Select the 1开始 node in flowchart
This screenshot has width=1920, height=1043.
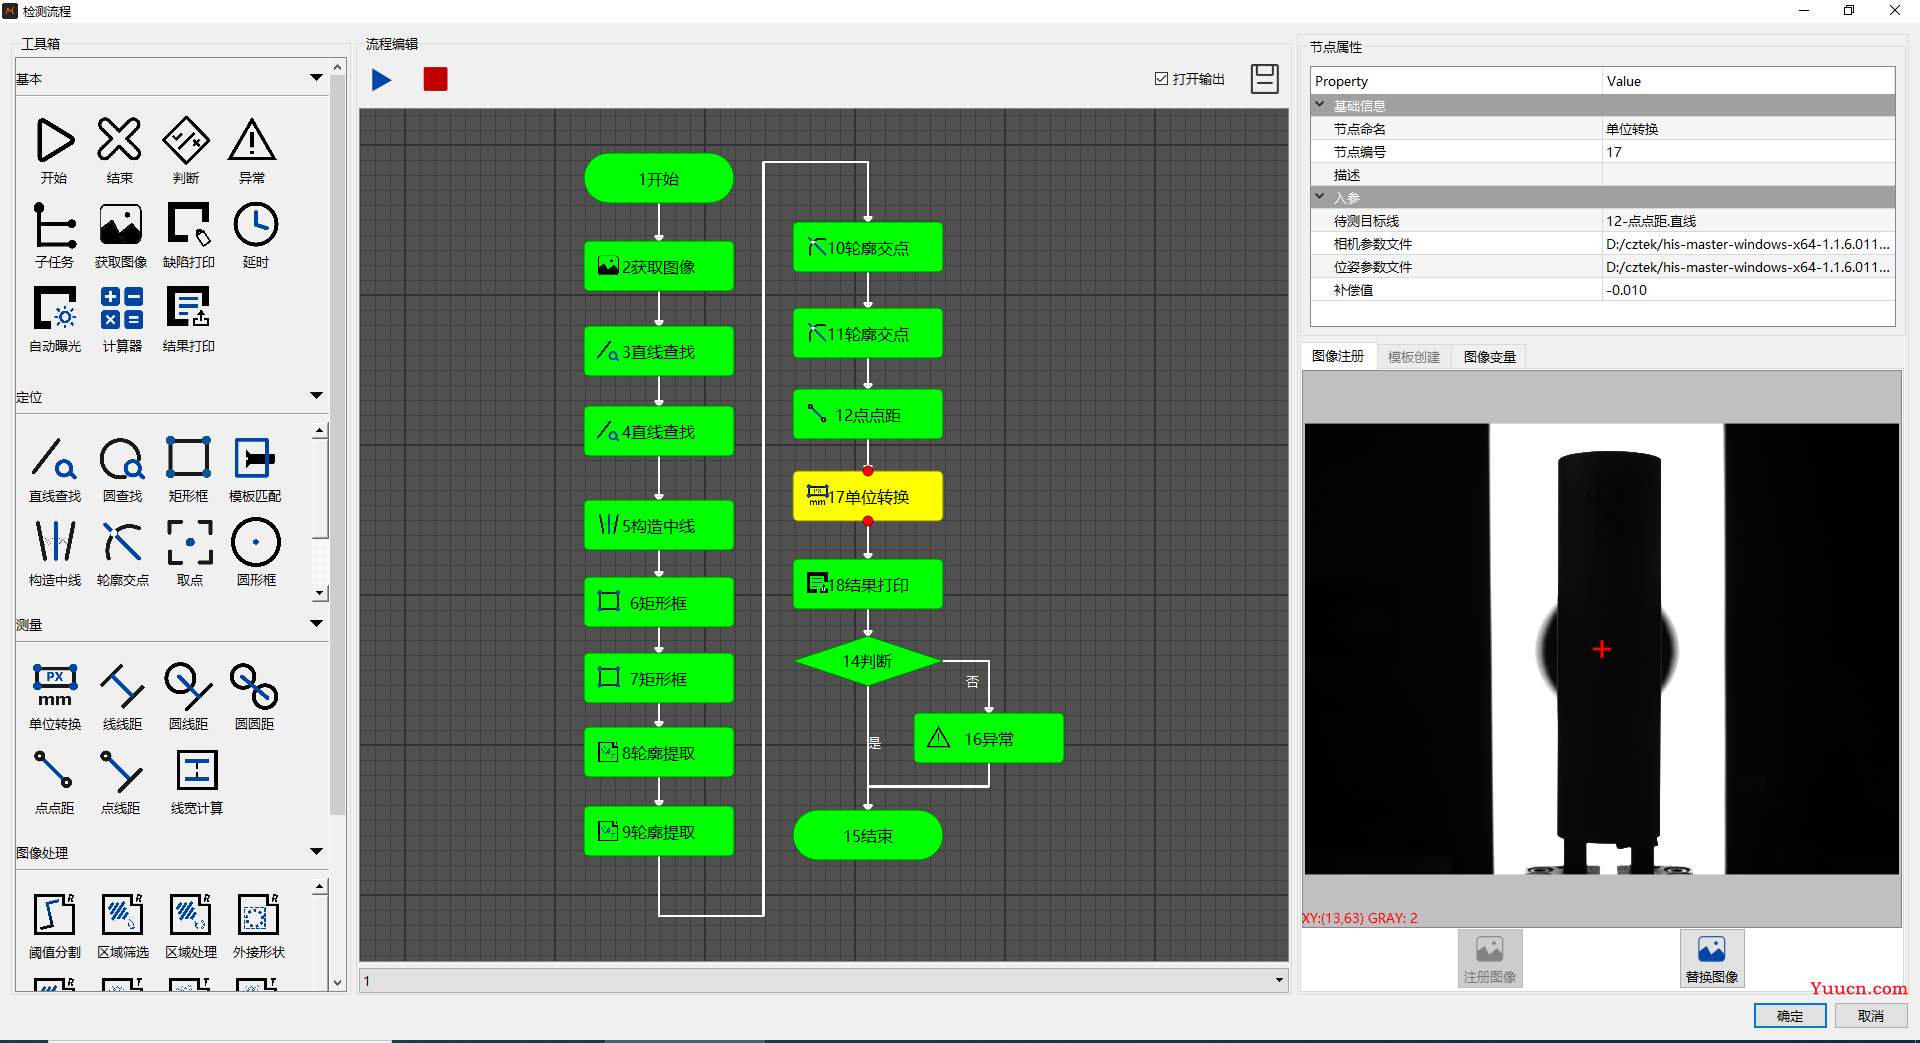[659, 179]
